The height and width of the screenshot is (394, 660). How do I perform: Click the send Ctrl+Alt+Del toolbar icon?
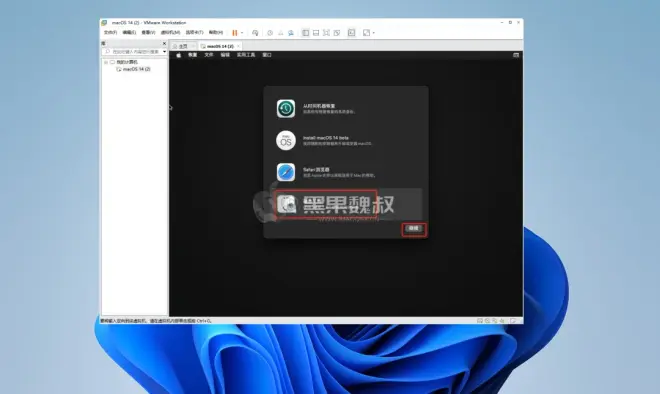pyautogui.click(x=255, y=33)
